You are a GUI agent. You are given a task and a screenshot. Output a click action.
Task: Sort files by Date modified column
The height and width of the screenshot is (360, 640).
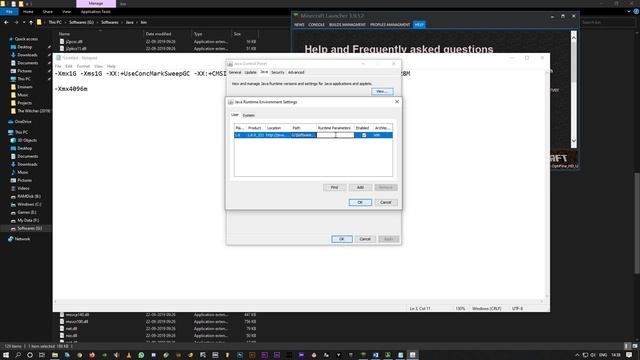click(x=158, y=34)
